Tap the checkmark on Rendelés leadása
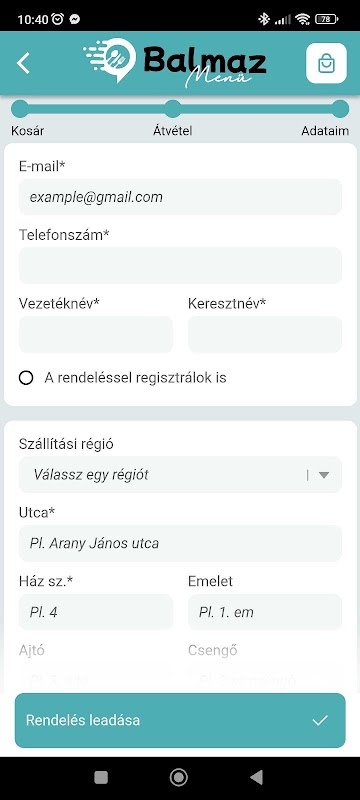This screenshot has height=800, width=360. click(x=320, y=720)
